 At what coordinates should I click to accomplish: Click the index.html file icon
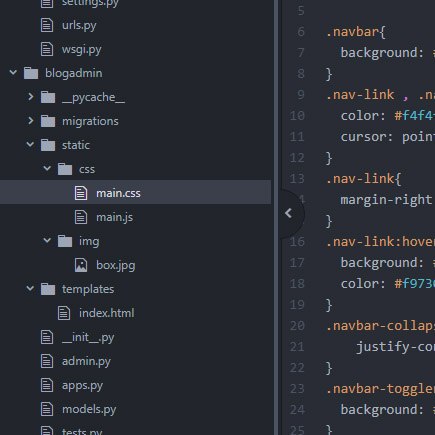click(x=64, y=313)
